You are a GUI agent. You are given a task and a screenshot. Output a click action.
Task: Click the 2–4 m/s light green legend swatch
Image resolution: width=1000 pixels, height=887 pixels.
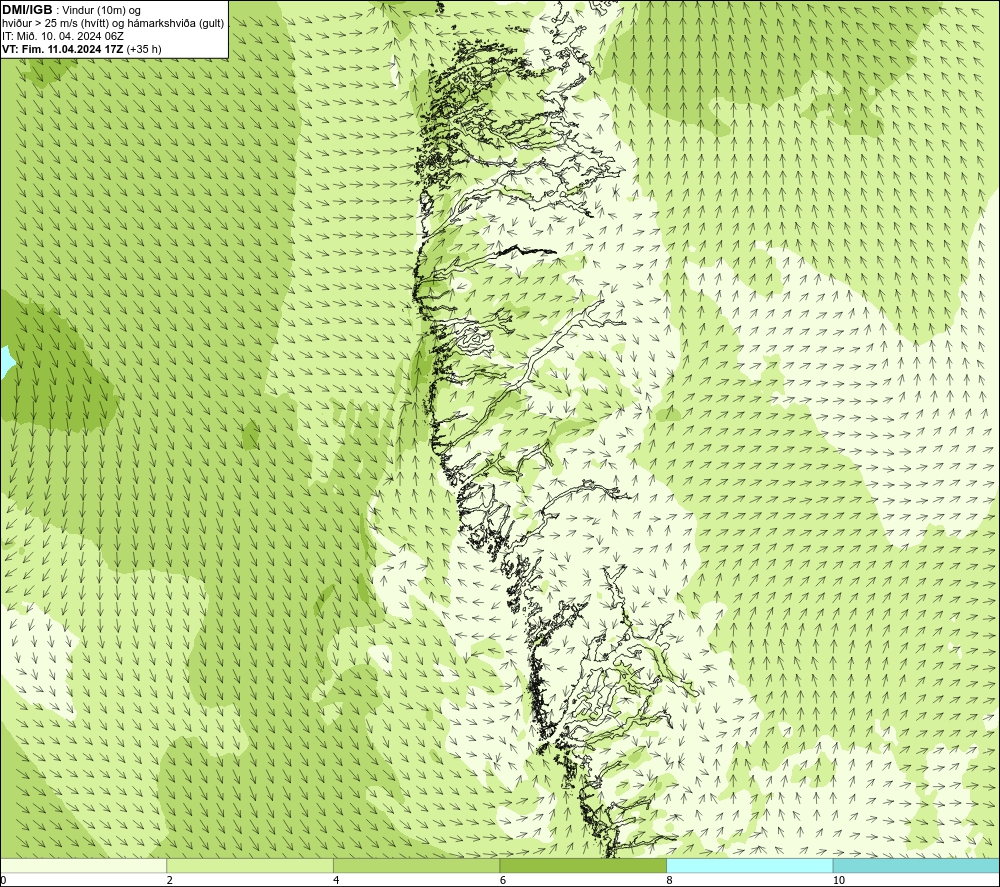pyautogui.click(x=250, y=865)
